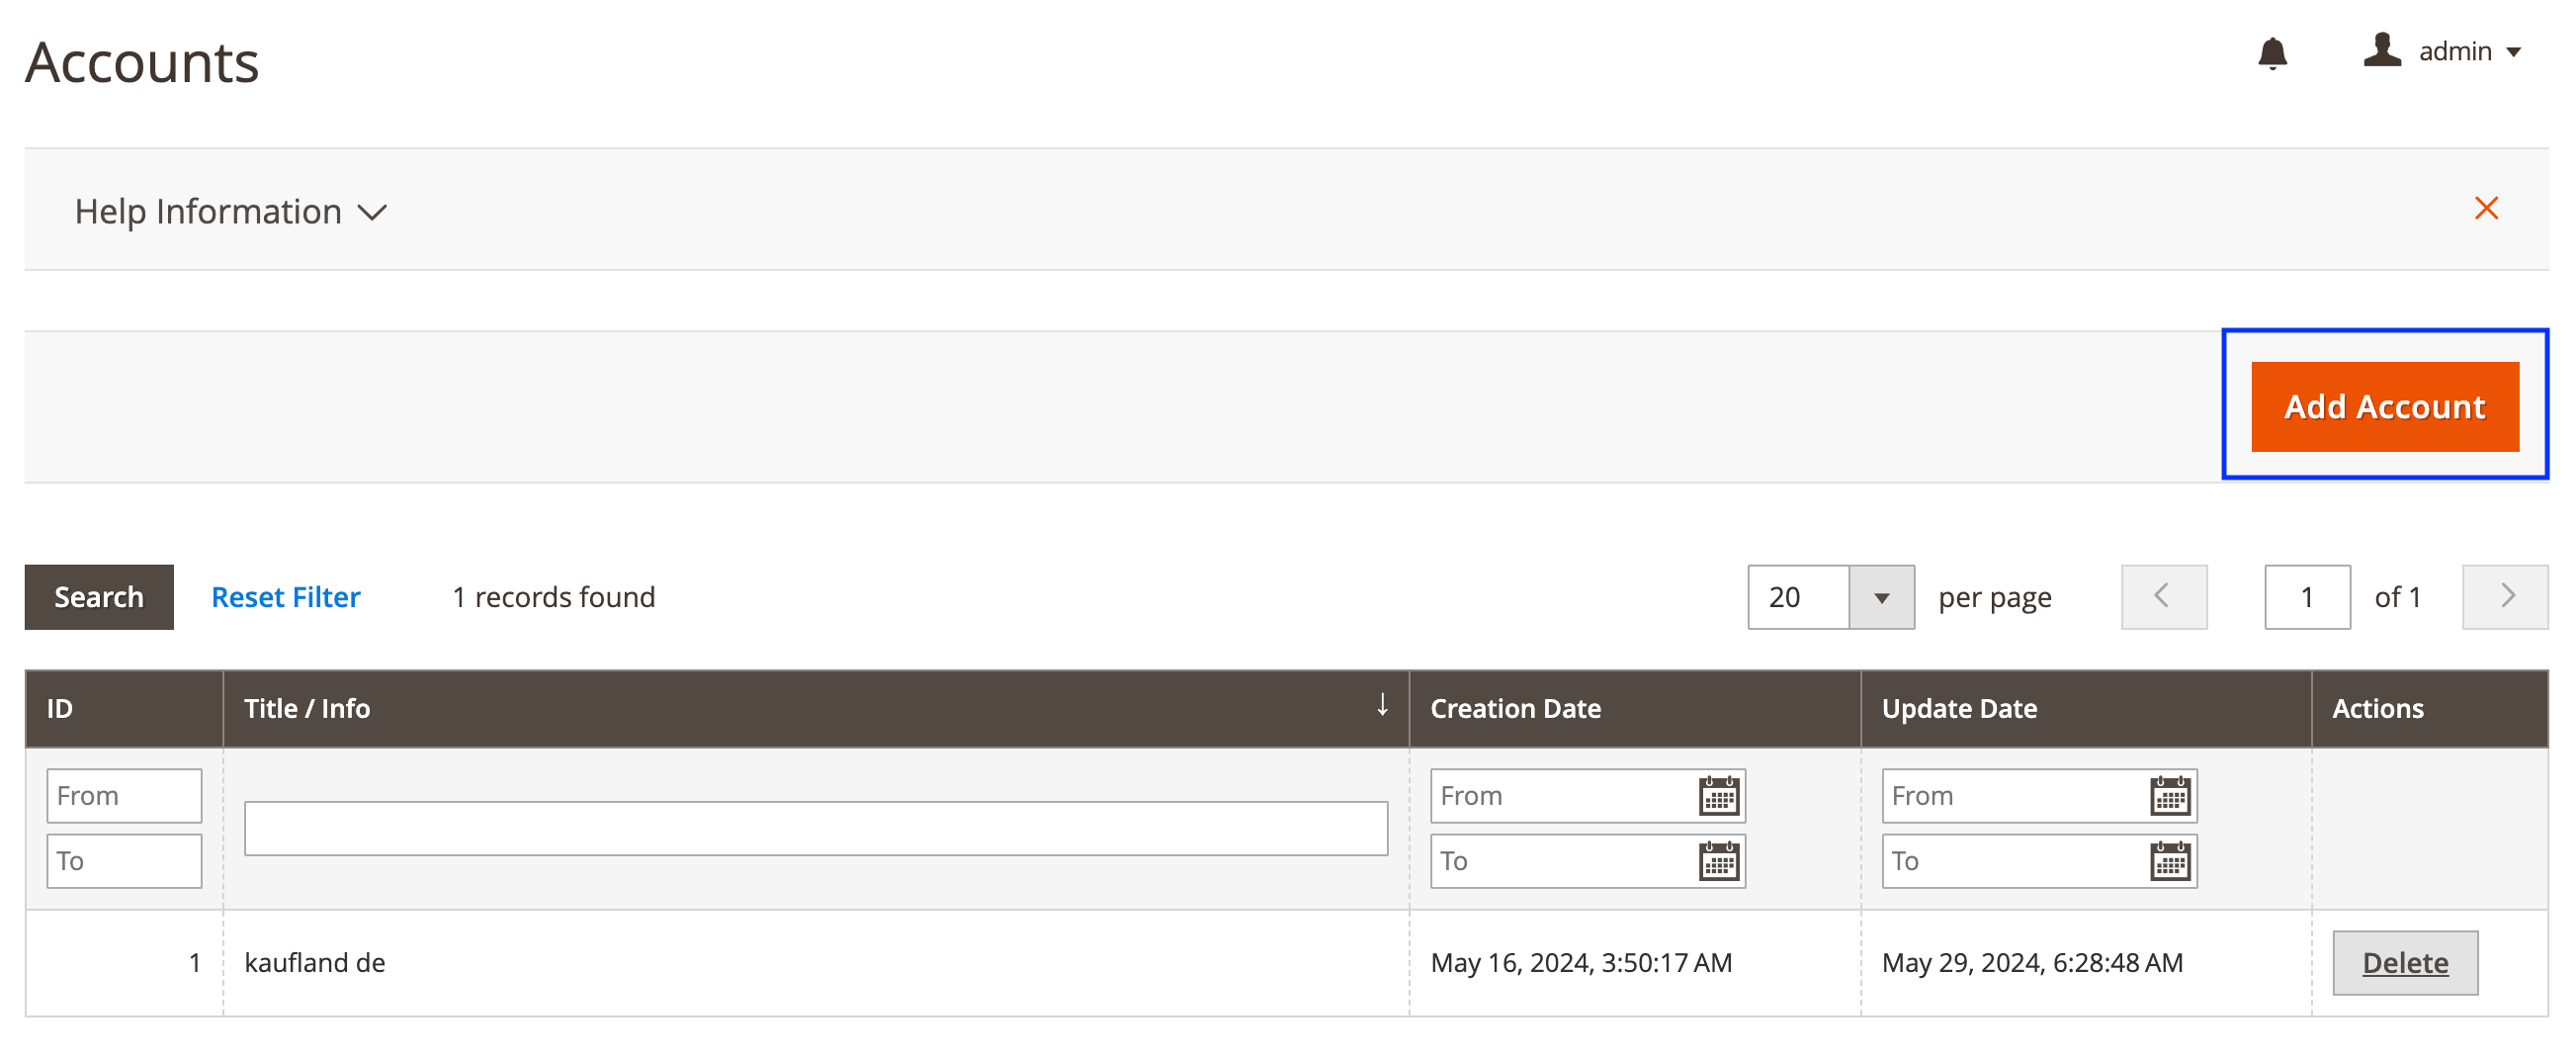Open calendar for Creation Date From
The width and height of the screenshot is (2576, 1058).
click(1718, 796)
